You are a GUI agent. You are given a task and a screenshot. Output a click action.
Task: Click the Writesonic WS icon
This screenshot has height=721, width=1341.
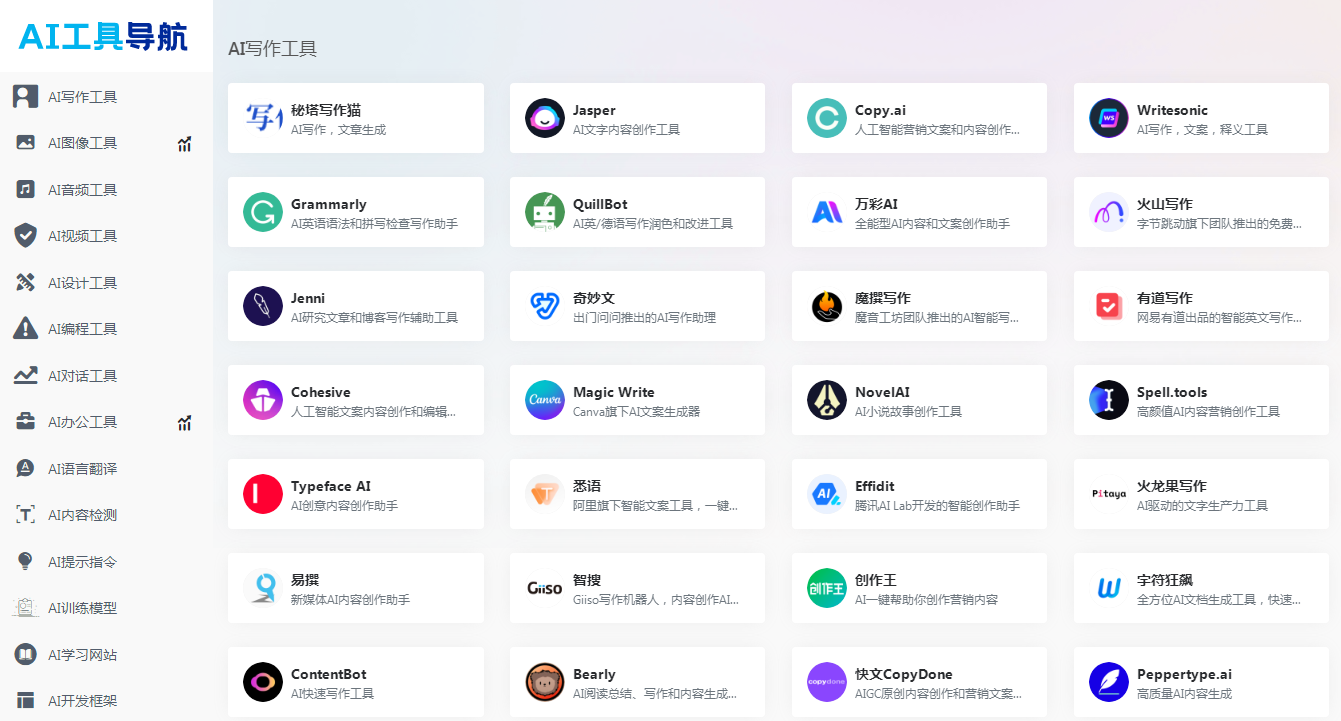click(x=1109, y=118)
